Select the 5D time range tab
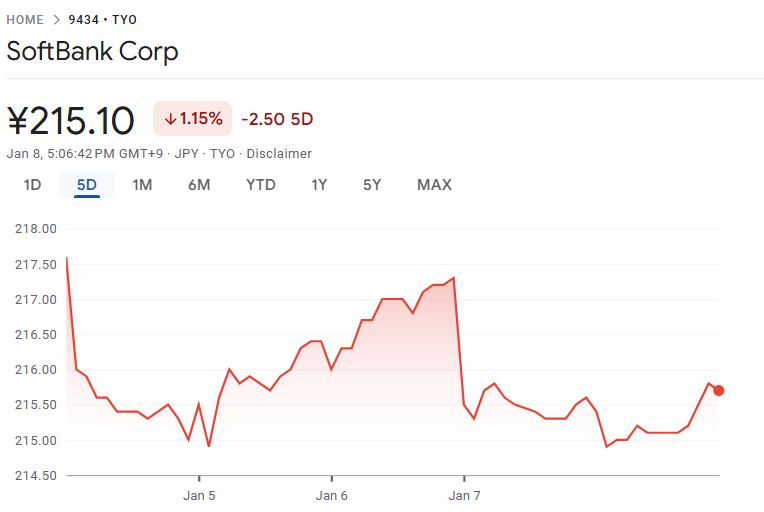The height and width of the screenshot is (512, 764). point(87,185)
